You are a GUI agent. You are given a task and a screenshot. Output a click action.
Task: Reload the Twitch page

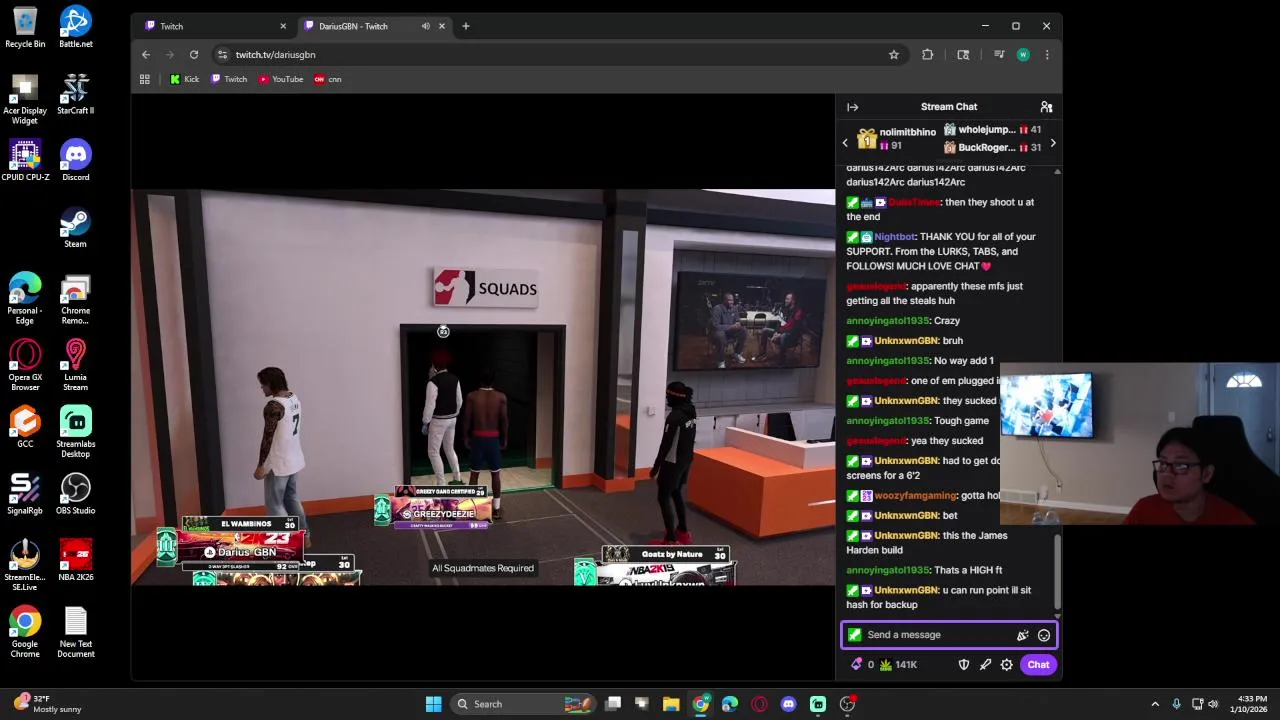click(x=194, y=55)
